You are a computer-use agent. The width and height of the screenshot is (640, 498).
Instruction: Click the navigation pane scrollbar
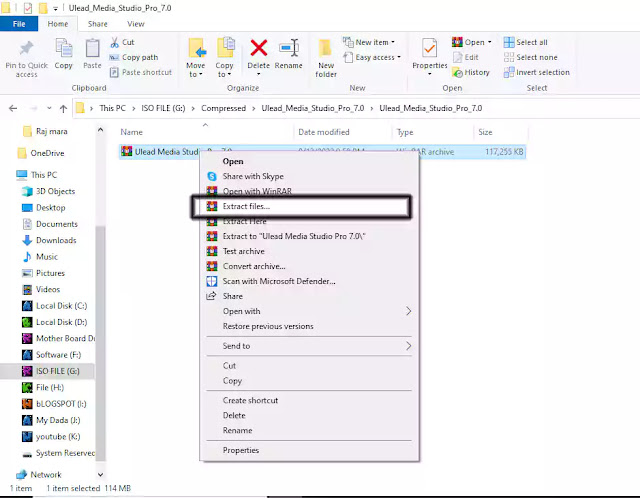click(x=100, y=343)
